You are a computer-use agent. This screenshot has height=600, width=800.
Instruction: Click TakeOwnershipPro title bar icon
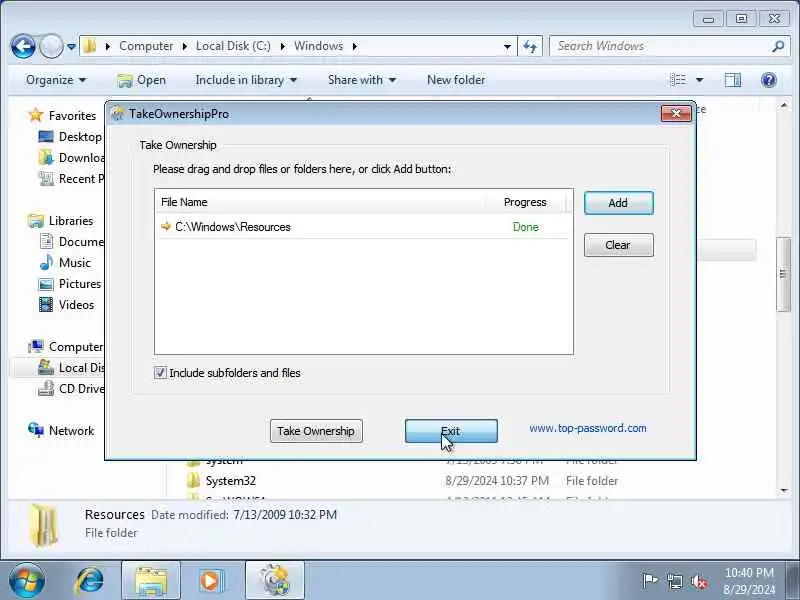[118, 113]
